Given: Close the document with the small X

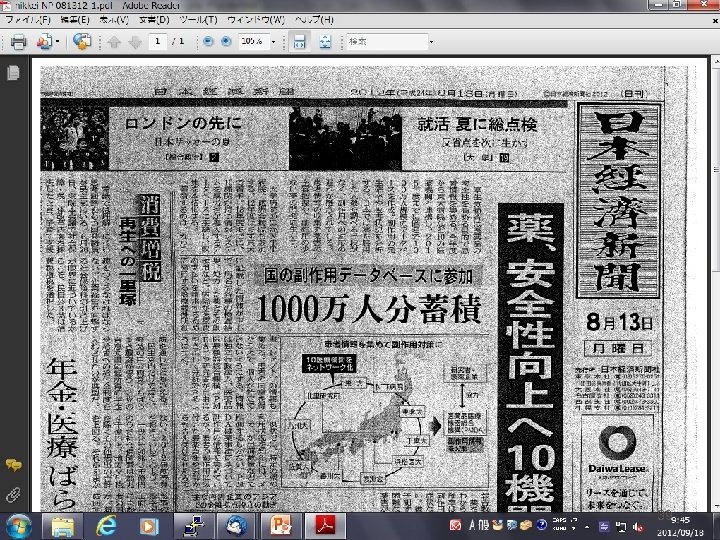Looking at the screenshot, I should pyautogui.click(x=715, y=20).
